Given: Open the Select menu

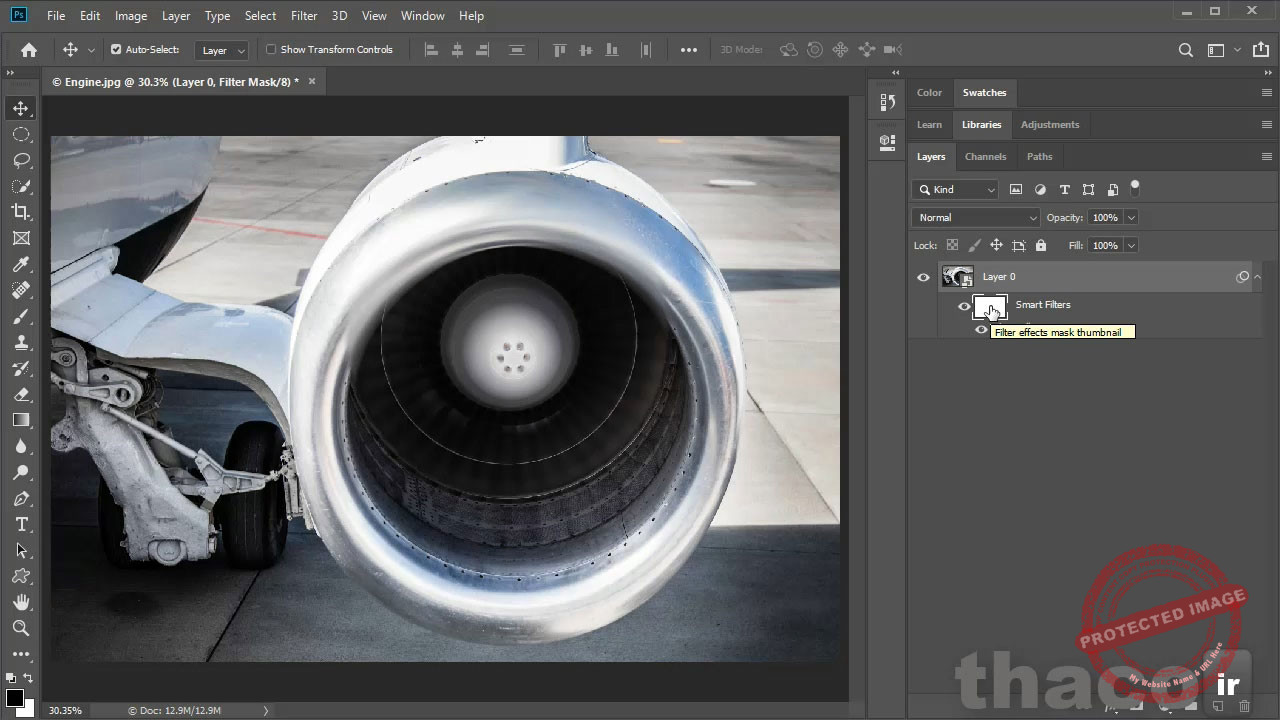Looking at the screenshot, I should click(x=260, y=16).
